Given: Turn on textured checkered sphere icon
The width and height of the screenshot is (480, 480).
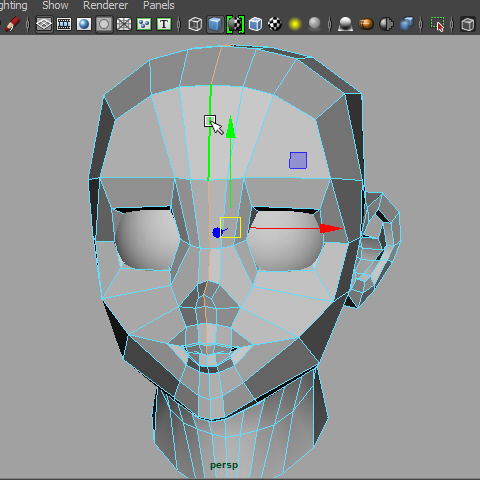Looking at the screenshot, I should [x=275, y=24].
